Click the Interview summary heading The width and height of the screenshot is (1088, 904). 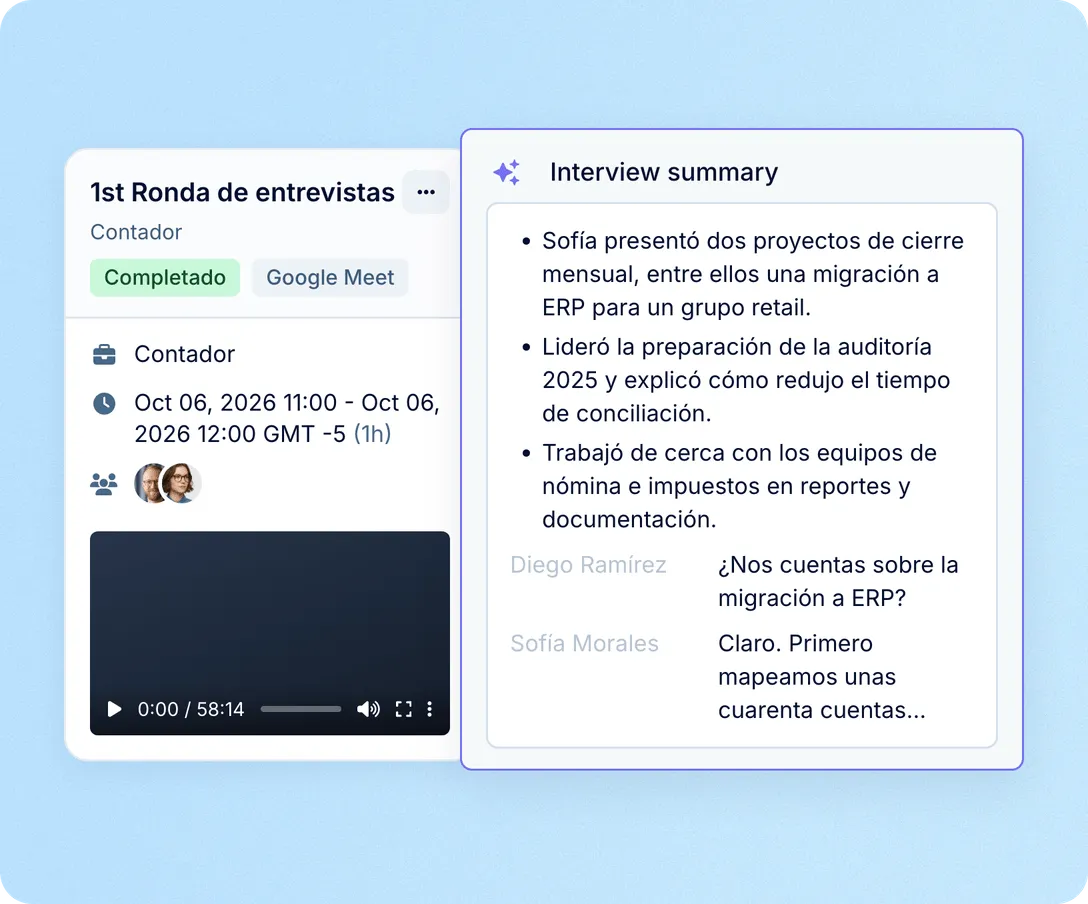pos(664,172)
